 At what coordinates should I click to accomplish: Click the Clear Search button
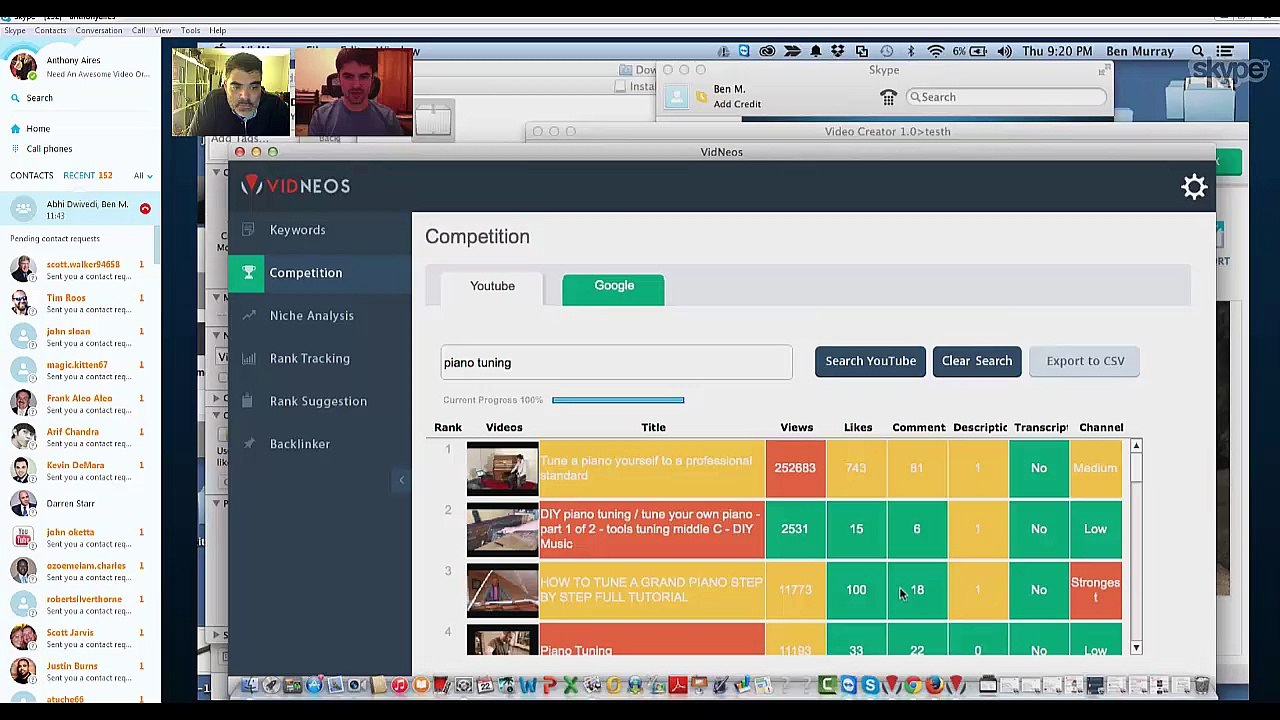click(977, 361)
